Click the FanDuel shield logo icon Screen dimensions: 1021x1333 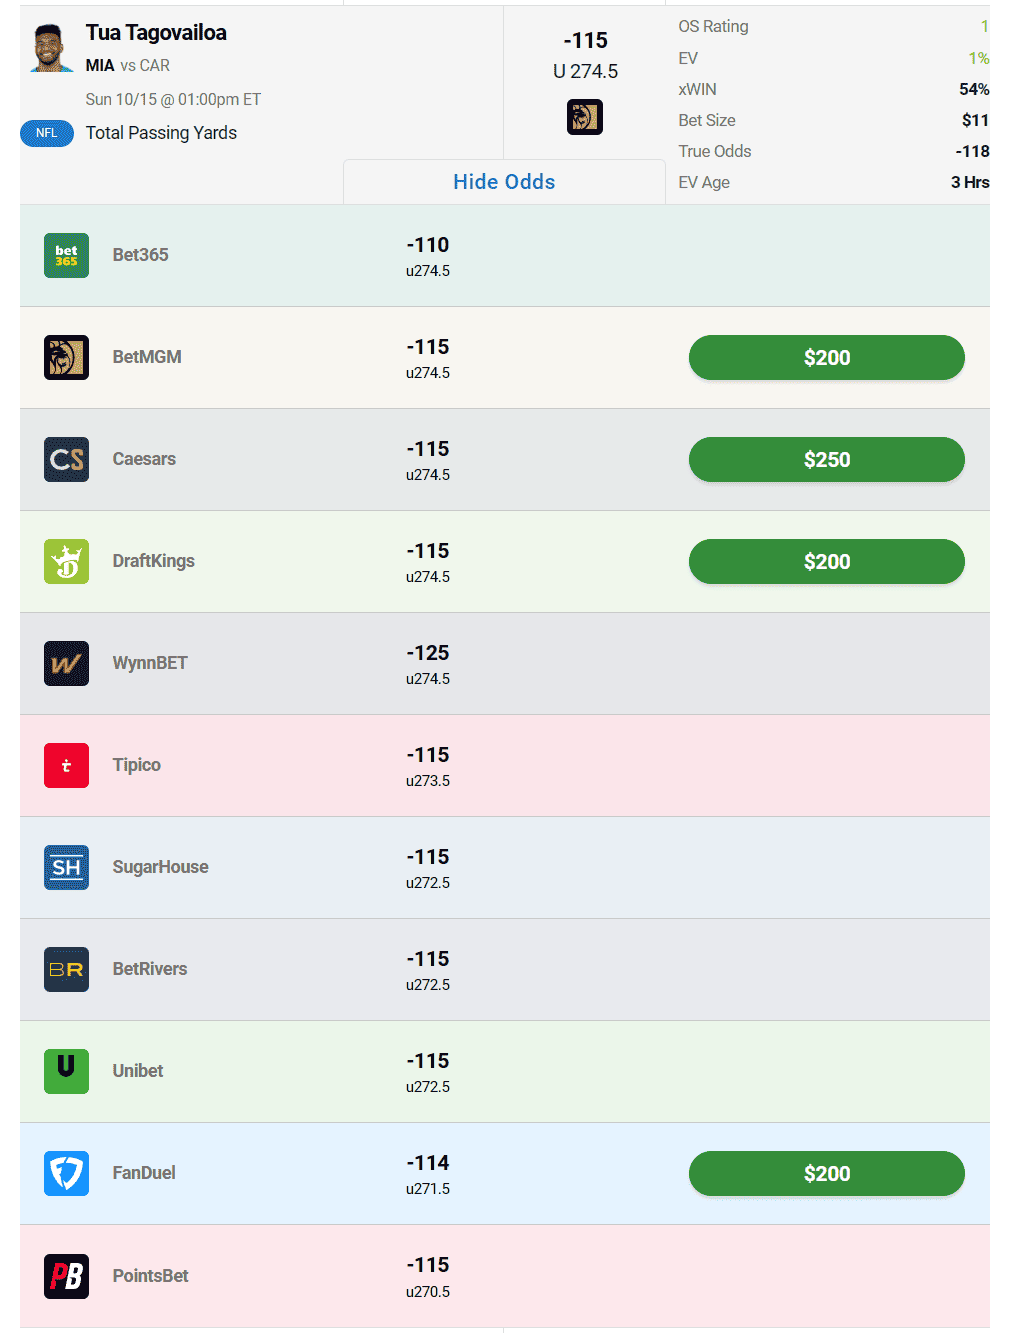[x=66, y=1173]
